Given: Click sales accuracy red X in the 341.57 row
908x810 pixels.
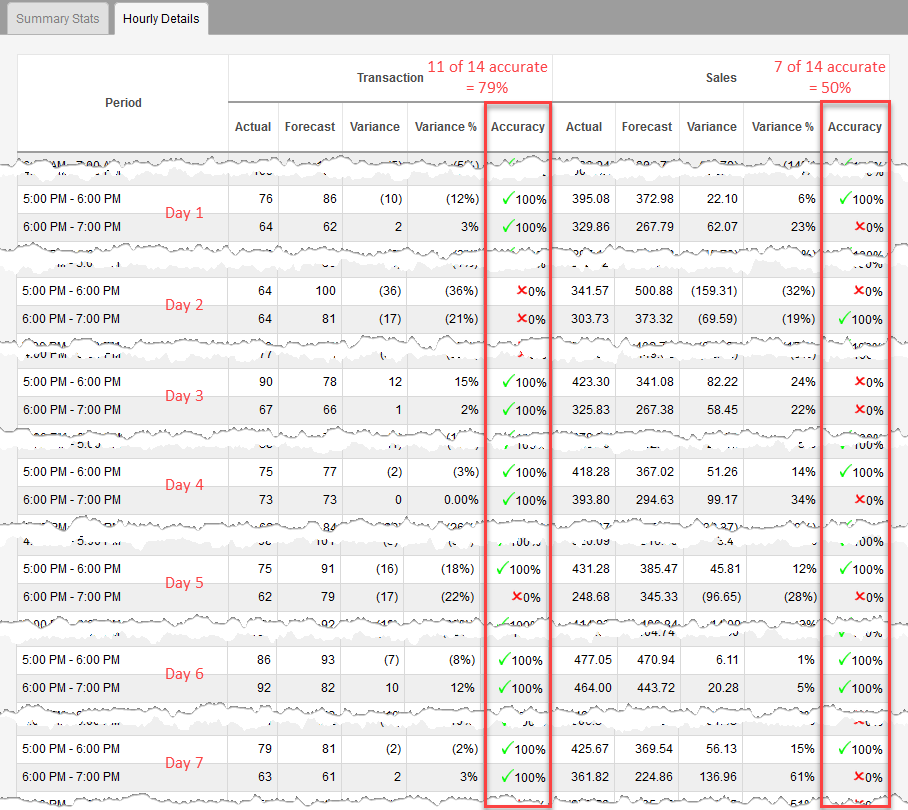Looking at the screenshot, I should tap(859, 290).
